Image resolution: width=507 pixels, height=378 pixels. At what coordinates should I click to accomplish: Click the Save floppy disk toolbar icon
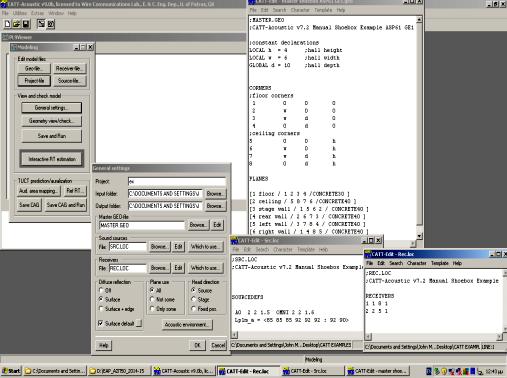click(x=26, y=24)
